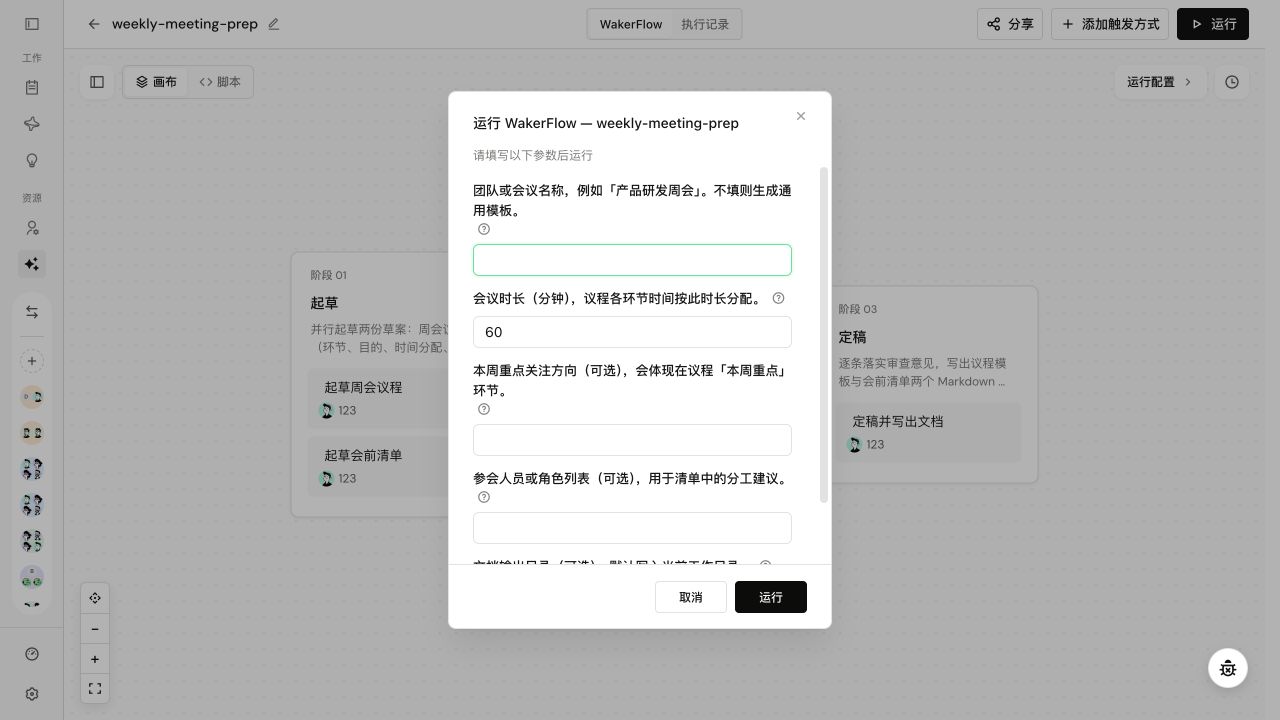This screenshot has height=720, width=1280.
Task: Click the dialog's black 运行 button
Action: 771,597
